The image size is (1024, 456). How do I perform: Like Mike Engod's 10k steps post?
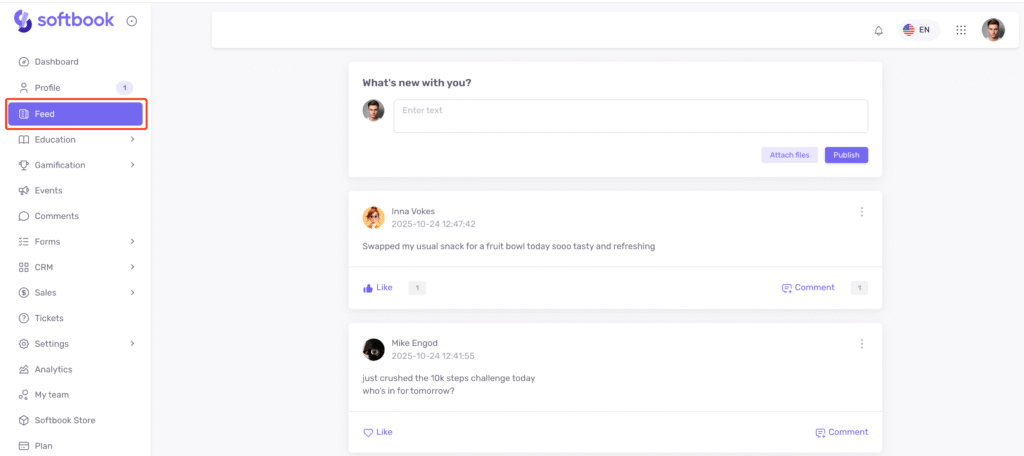tap(378, 432)
